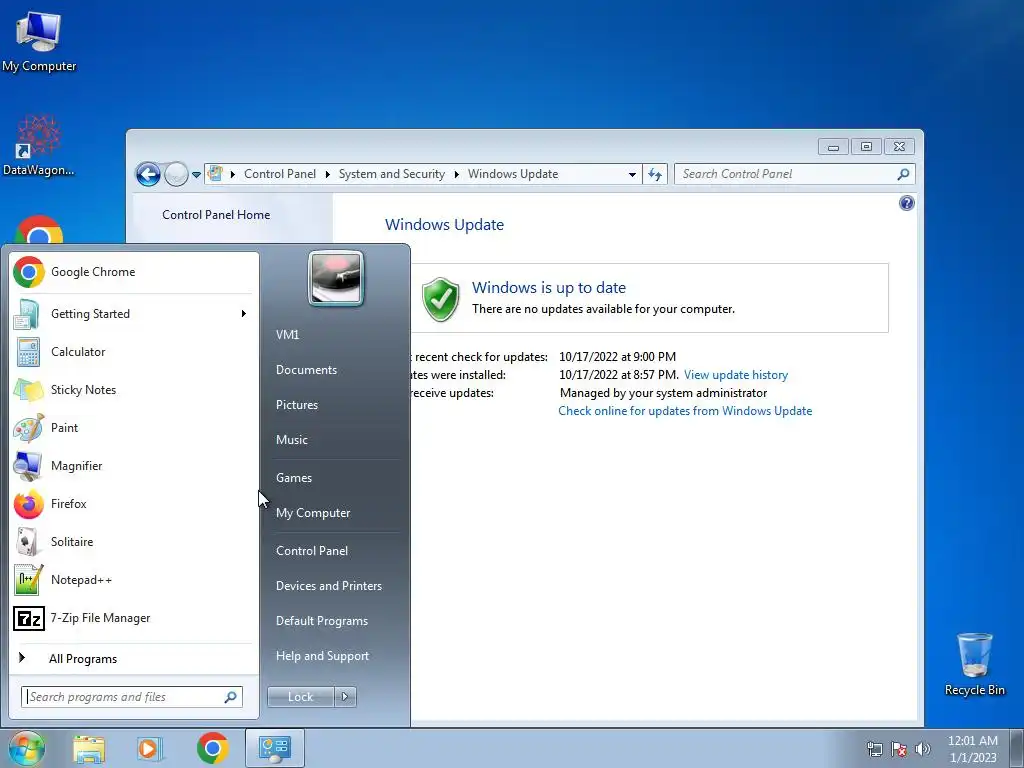Click the Control Panel back arrow
Screen dimensions: 1024x768
(x=148, y=174)
